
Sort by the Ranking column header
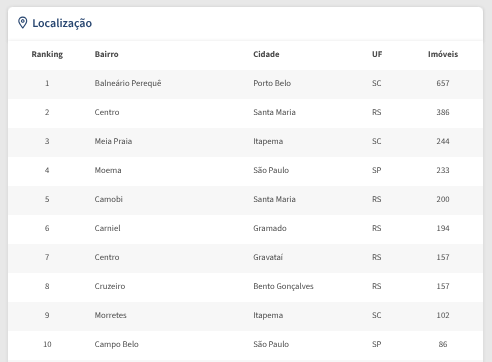47,54
